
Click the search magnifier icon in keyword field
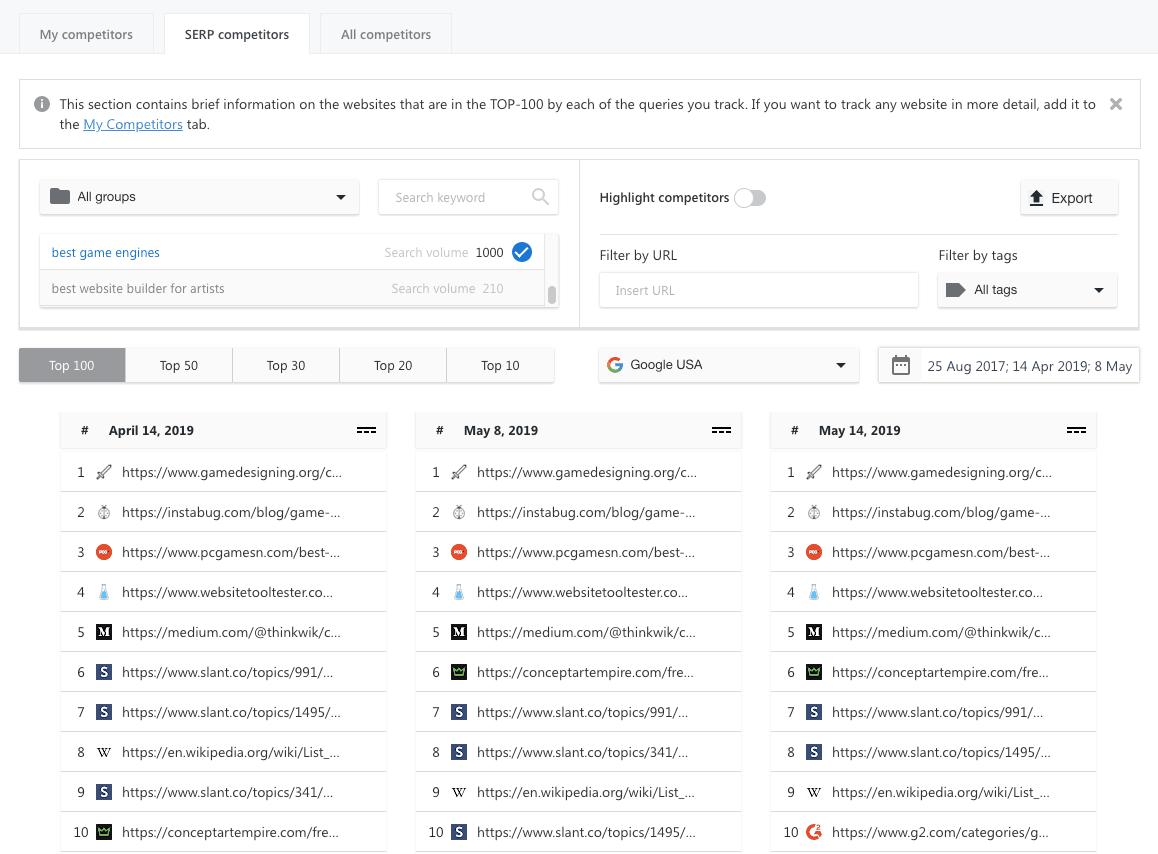pyautogui.click(x=540, y=197)
